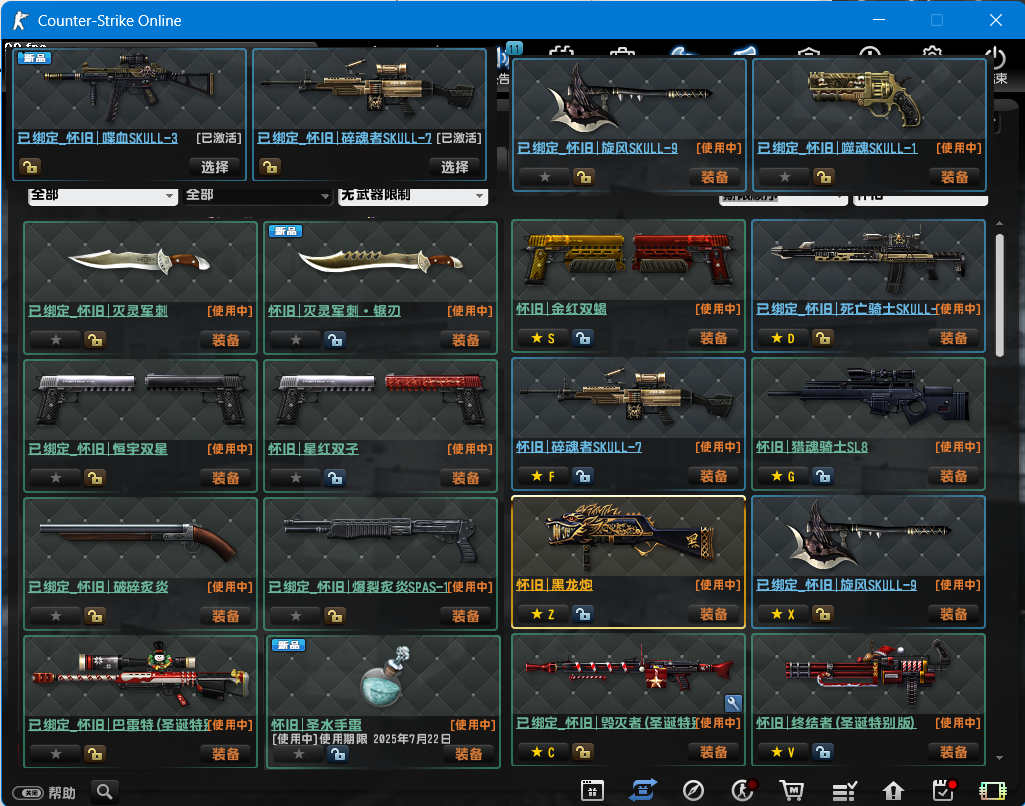Select the 圣水手雷 potion grenade thumbnail

383,676
